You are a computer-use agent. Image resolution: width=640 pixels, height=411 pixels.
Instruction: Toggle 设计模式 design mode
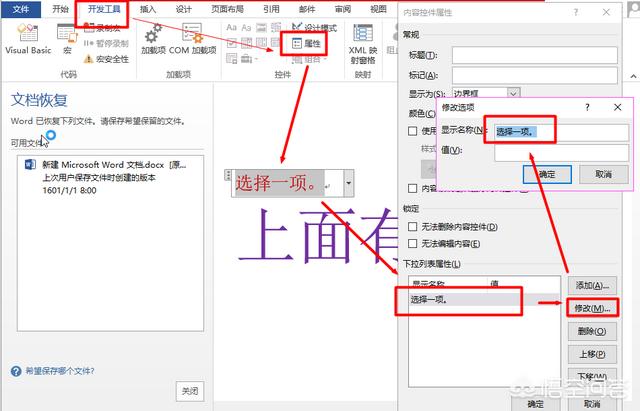315,27
